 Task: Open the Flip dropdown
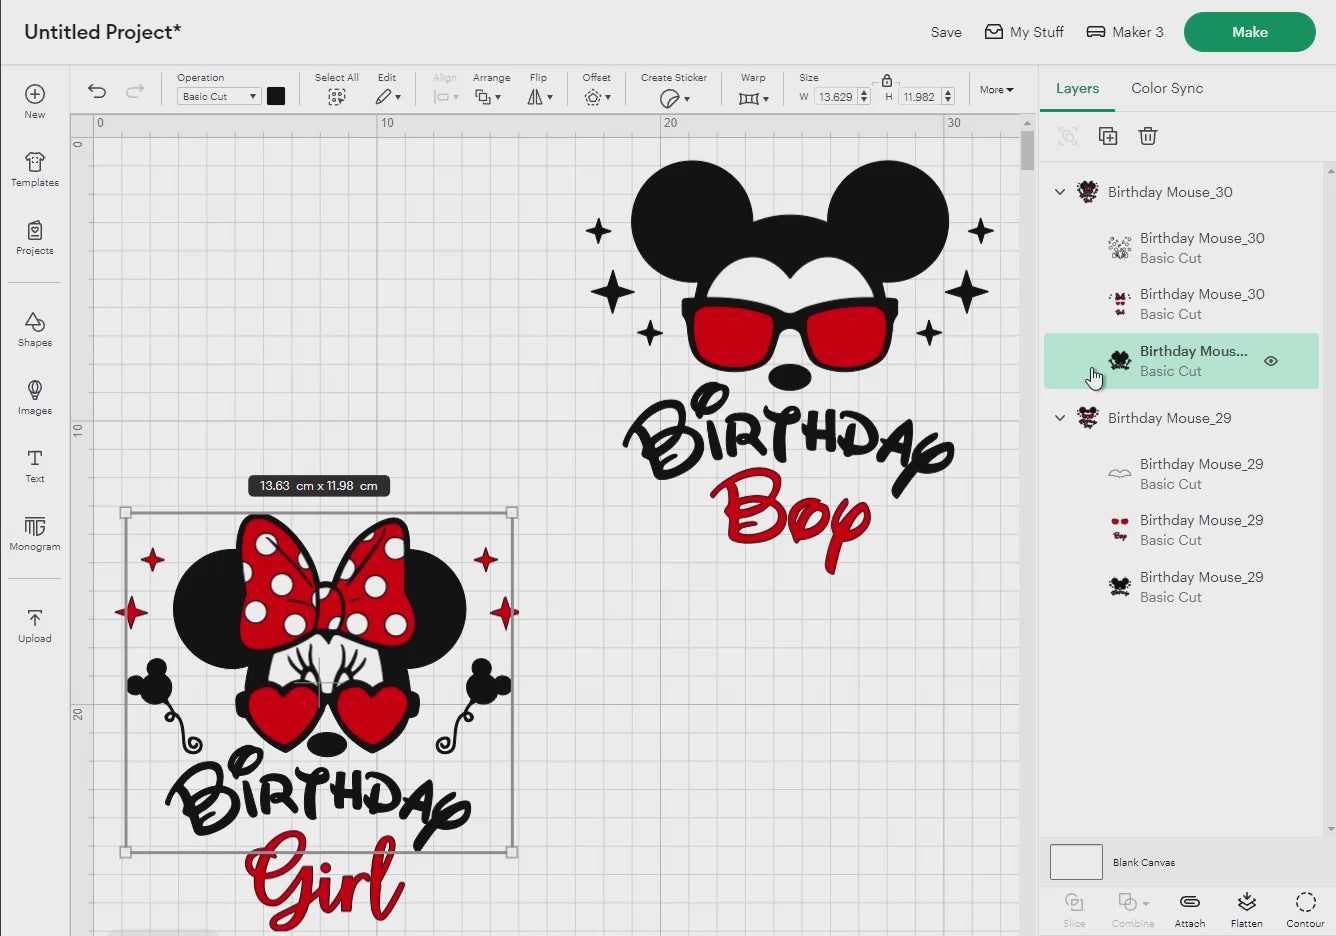[x=540, y=97]
